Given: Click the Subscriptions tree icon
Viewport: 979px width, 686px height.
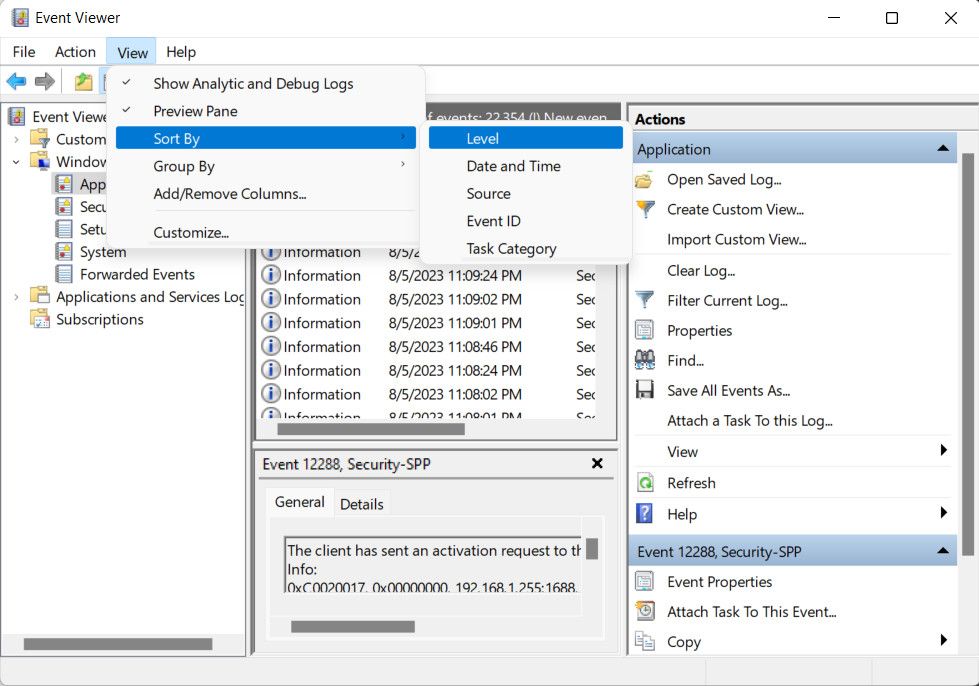Looking at the screenshot, I should 40,320.
